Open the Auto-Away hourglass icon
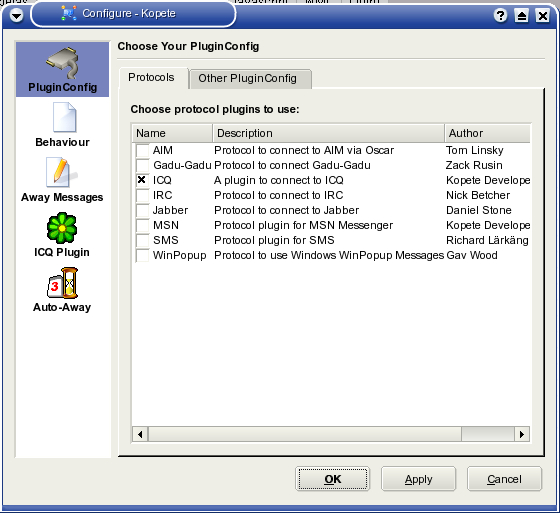This screenshot has height=513, width=560. click(x=62, y=283)
